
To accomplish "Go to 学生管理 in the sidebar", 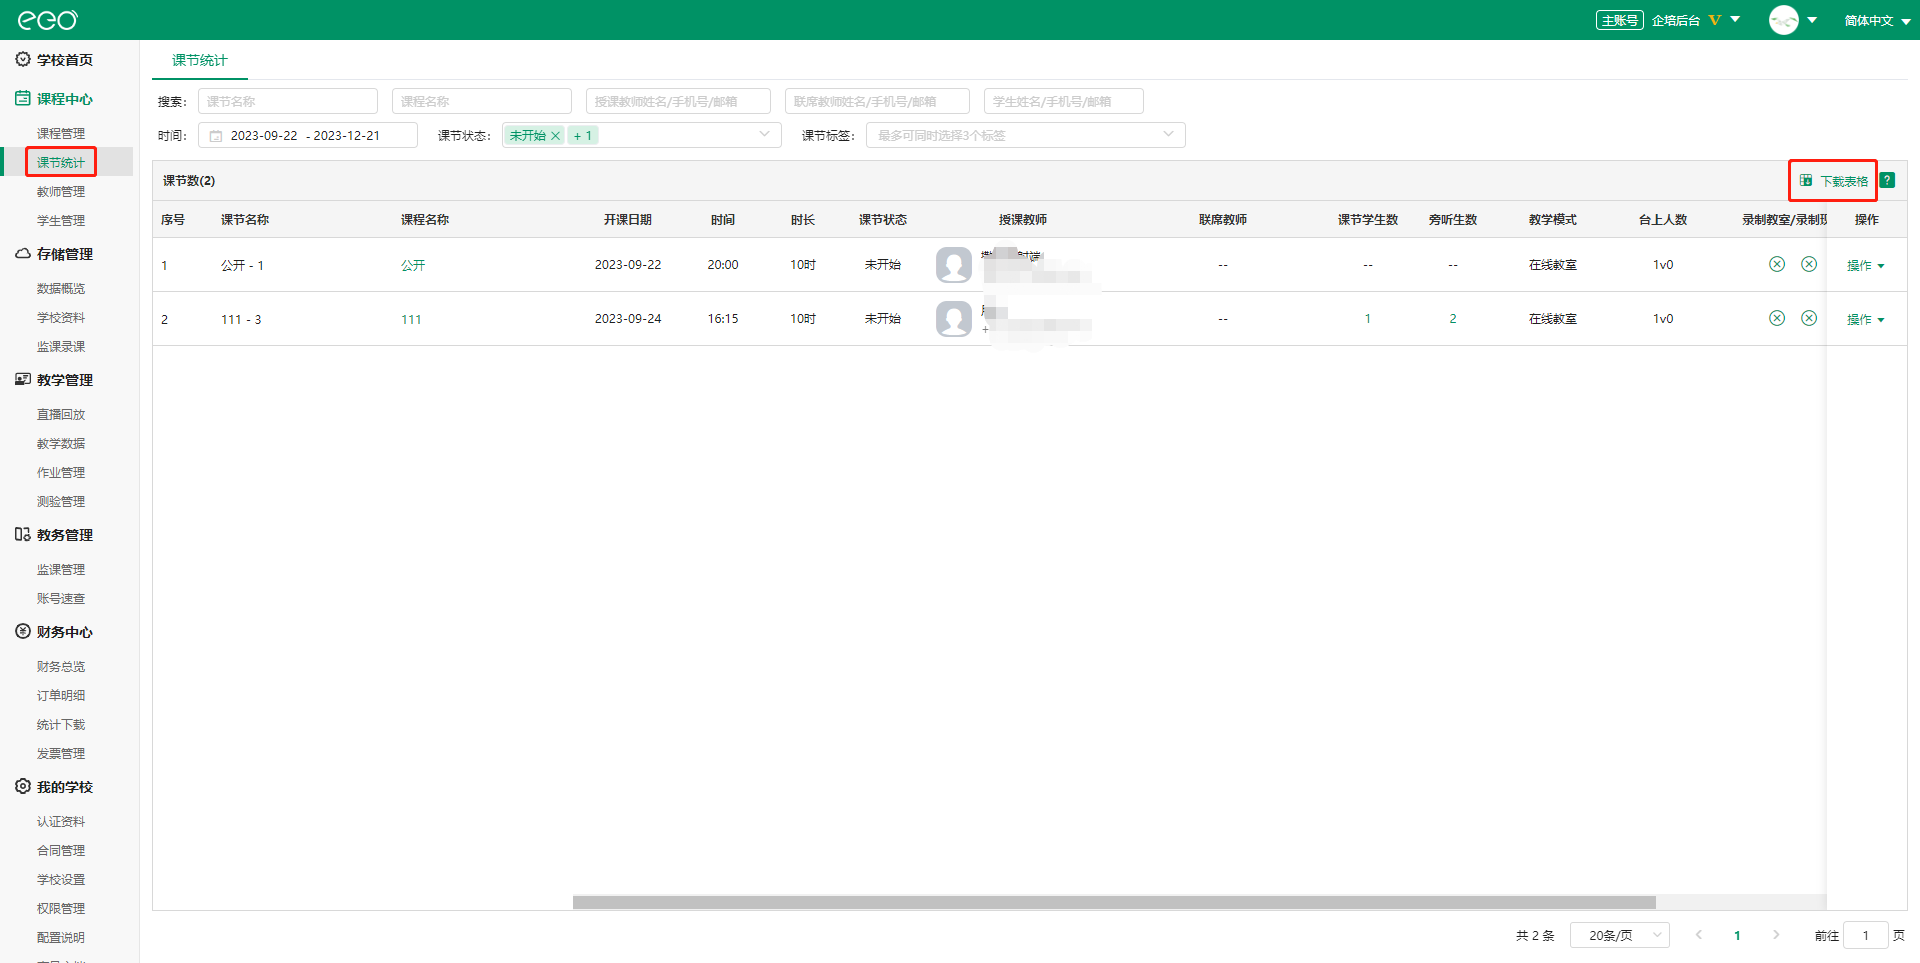I will [61, 220].
